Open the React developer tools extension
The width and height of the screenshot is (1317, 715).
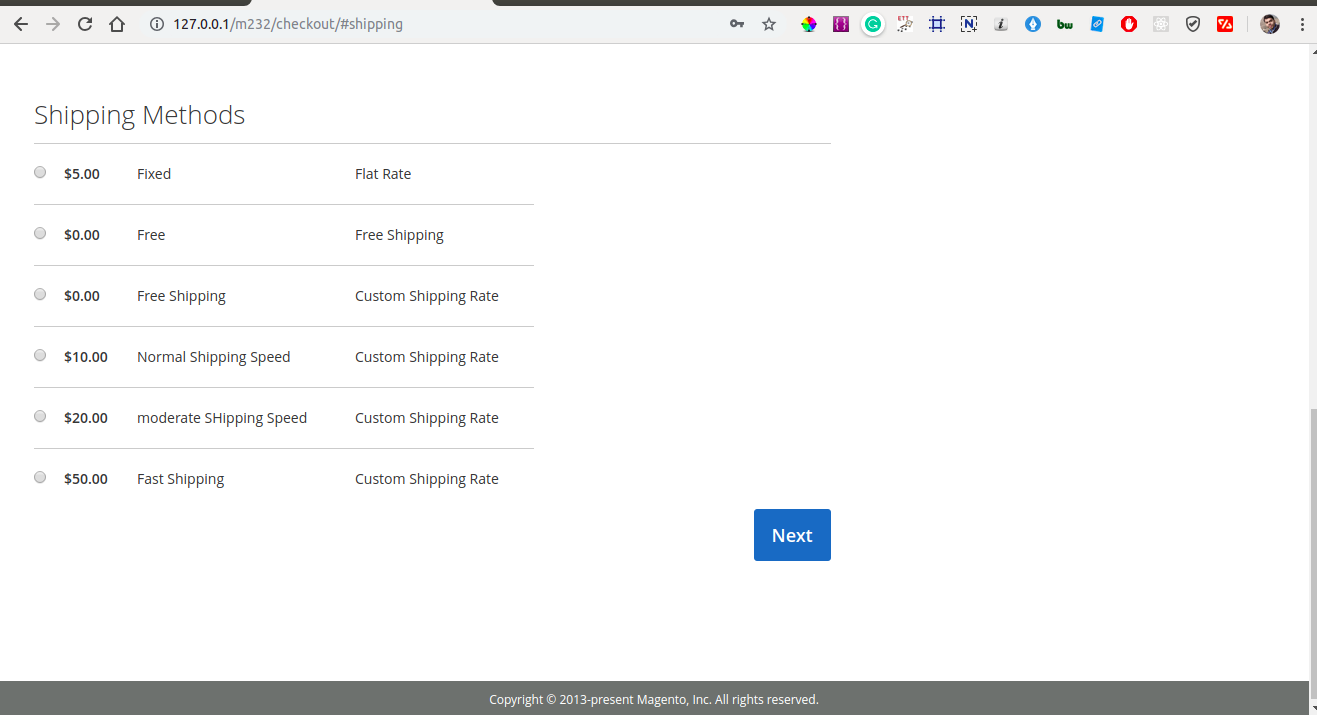click(x=1161, y=24)
